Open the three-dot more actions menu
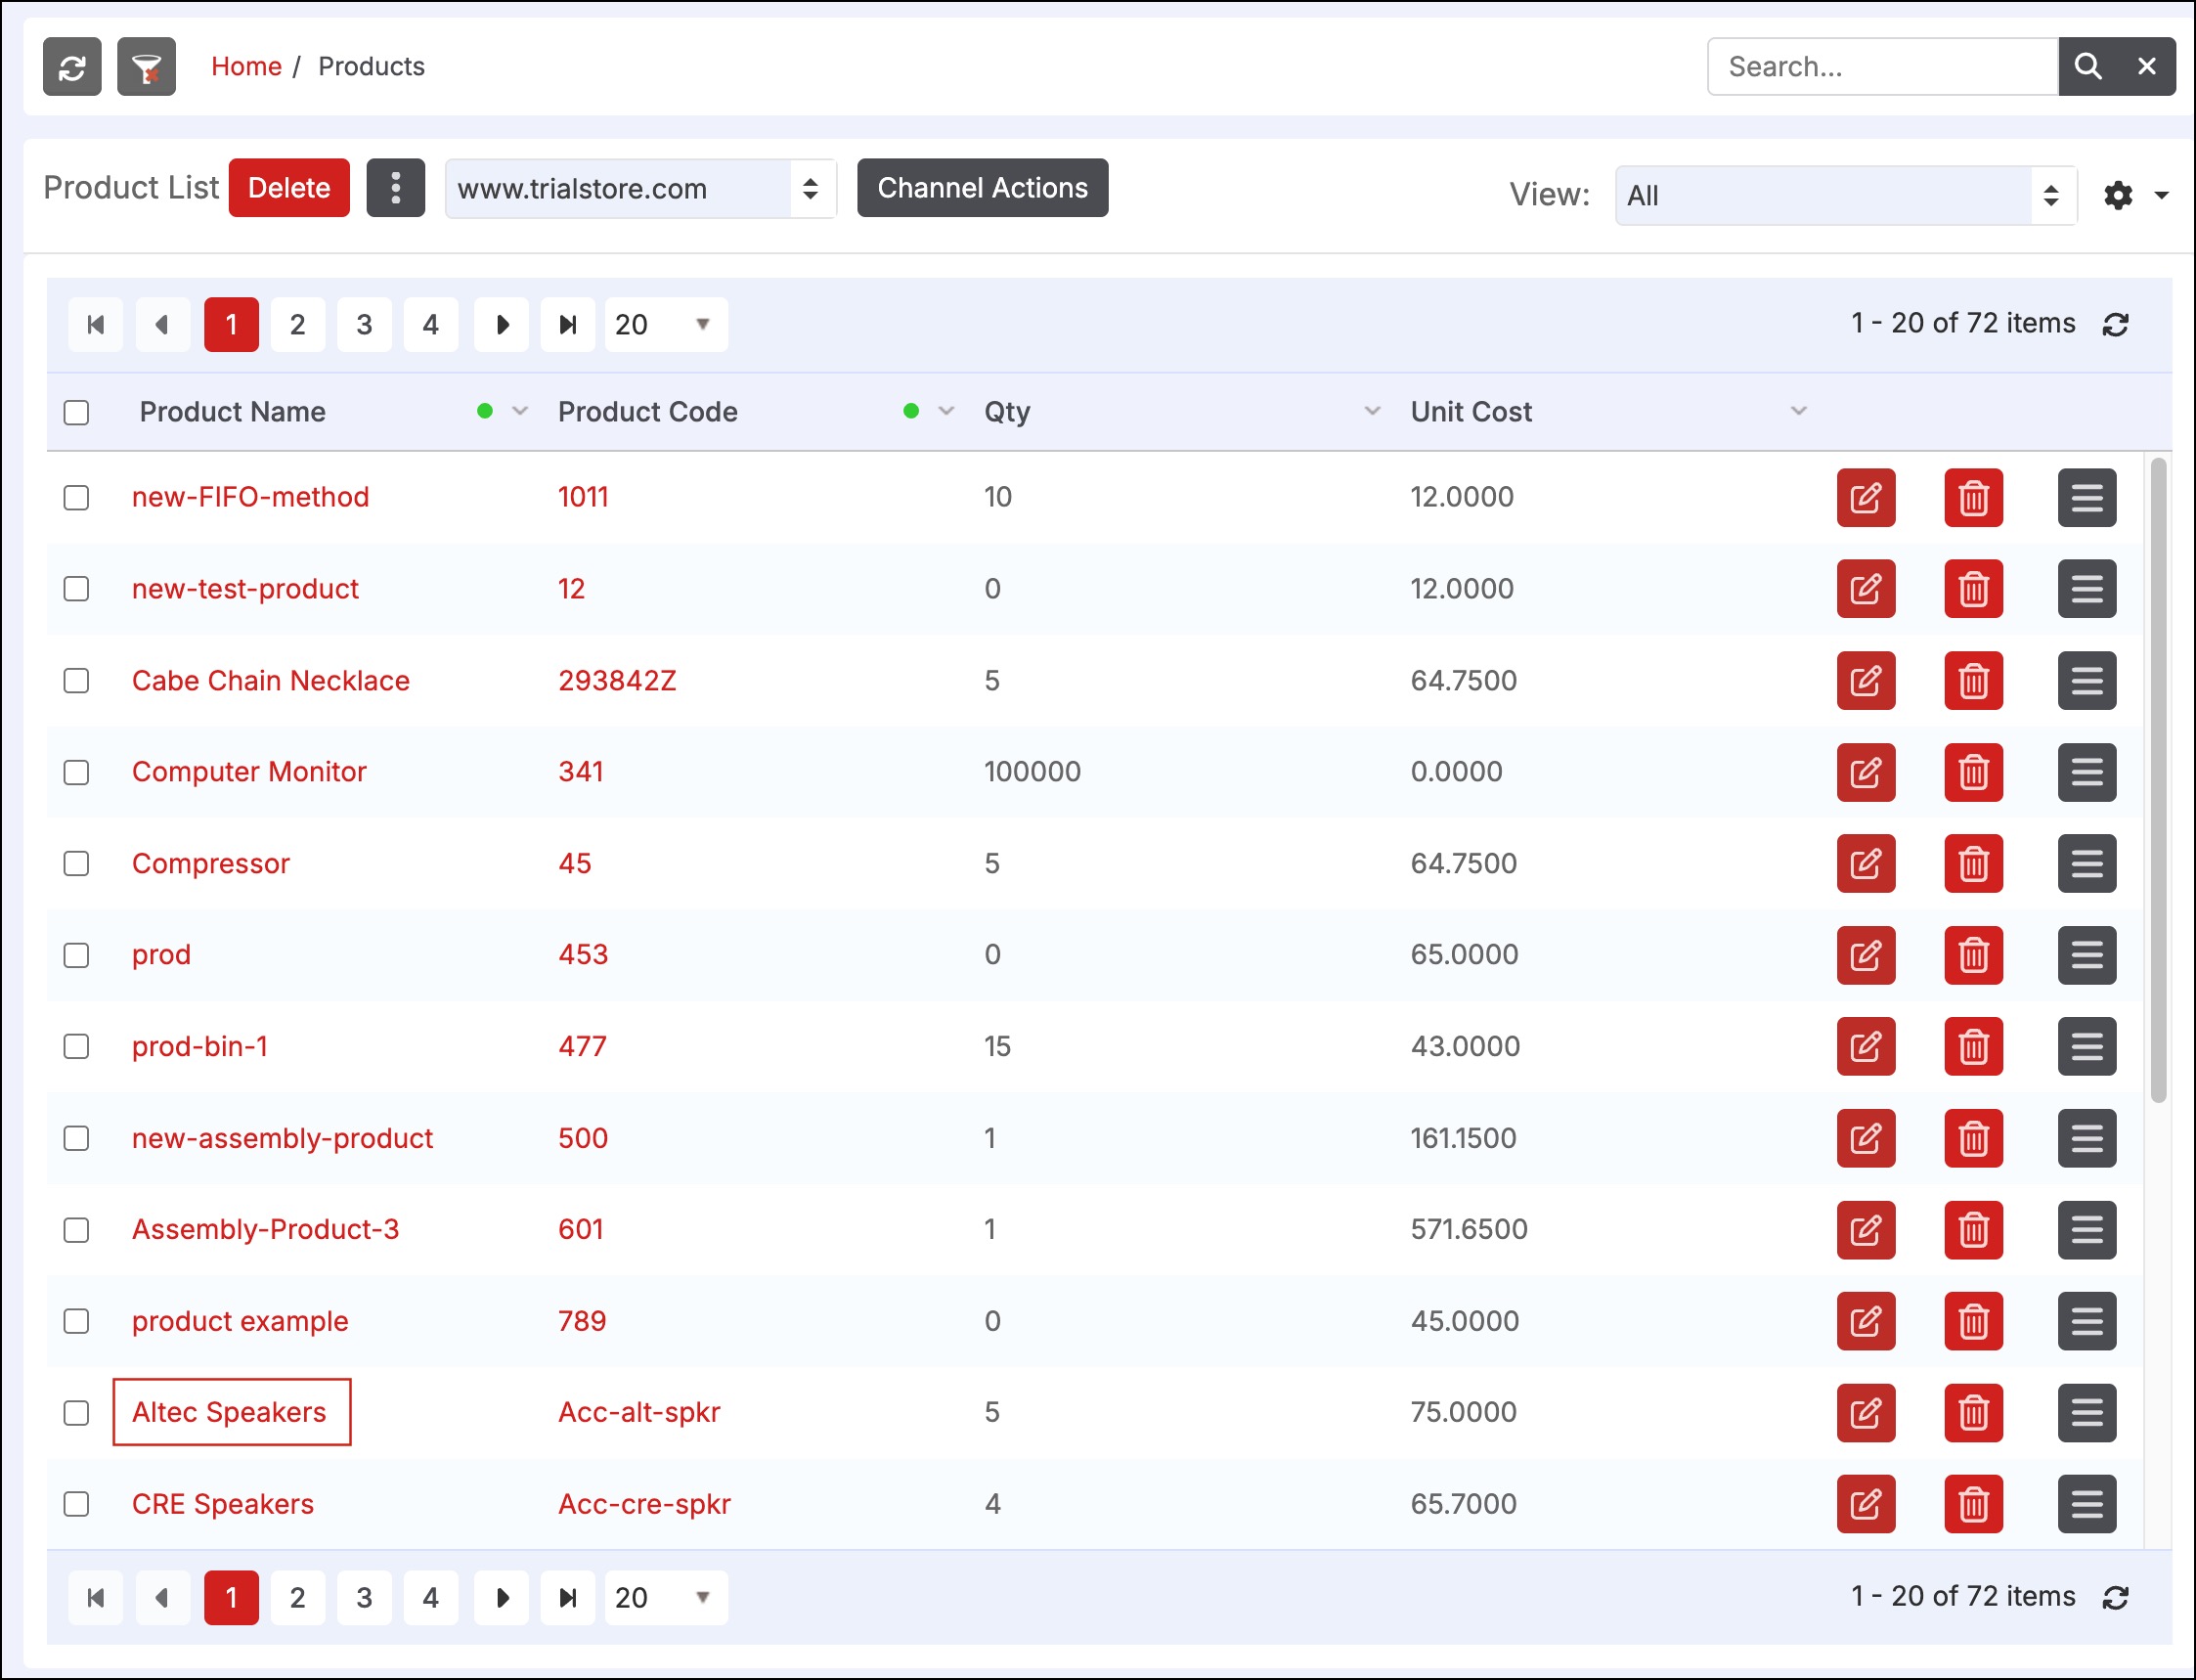Screen dimensions: 2196x1680 tap(396, 188)
